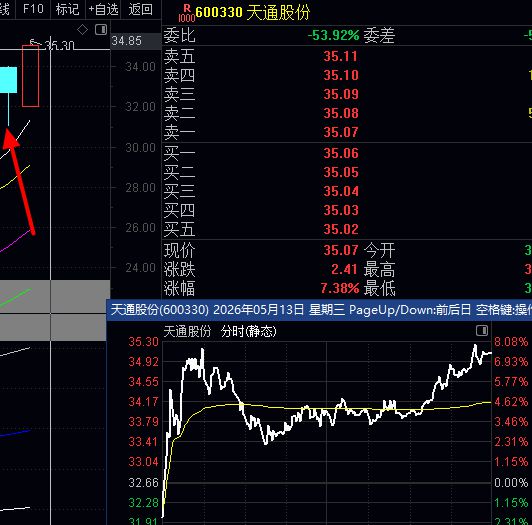Screen dimensions: 532x525
Task: Click the 买五 price 35.02
Action: click(341, 229)
